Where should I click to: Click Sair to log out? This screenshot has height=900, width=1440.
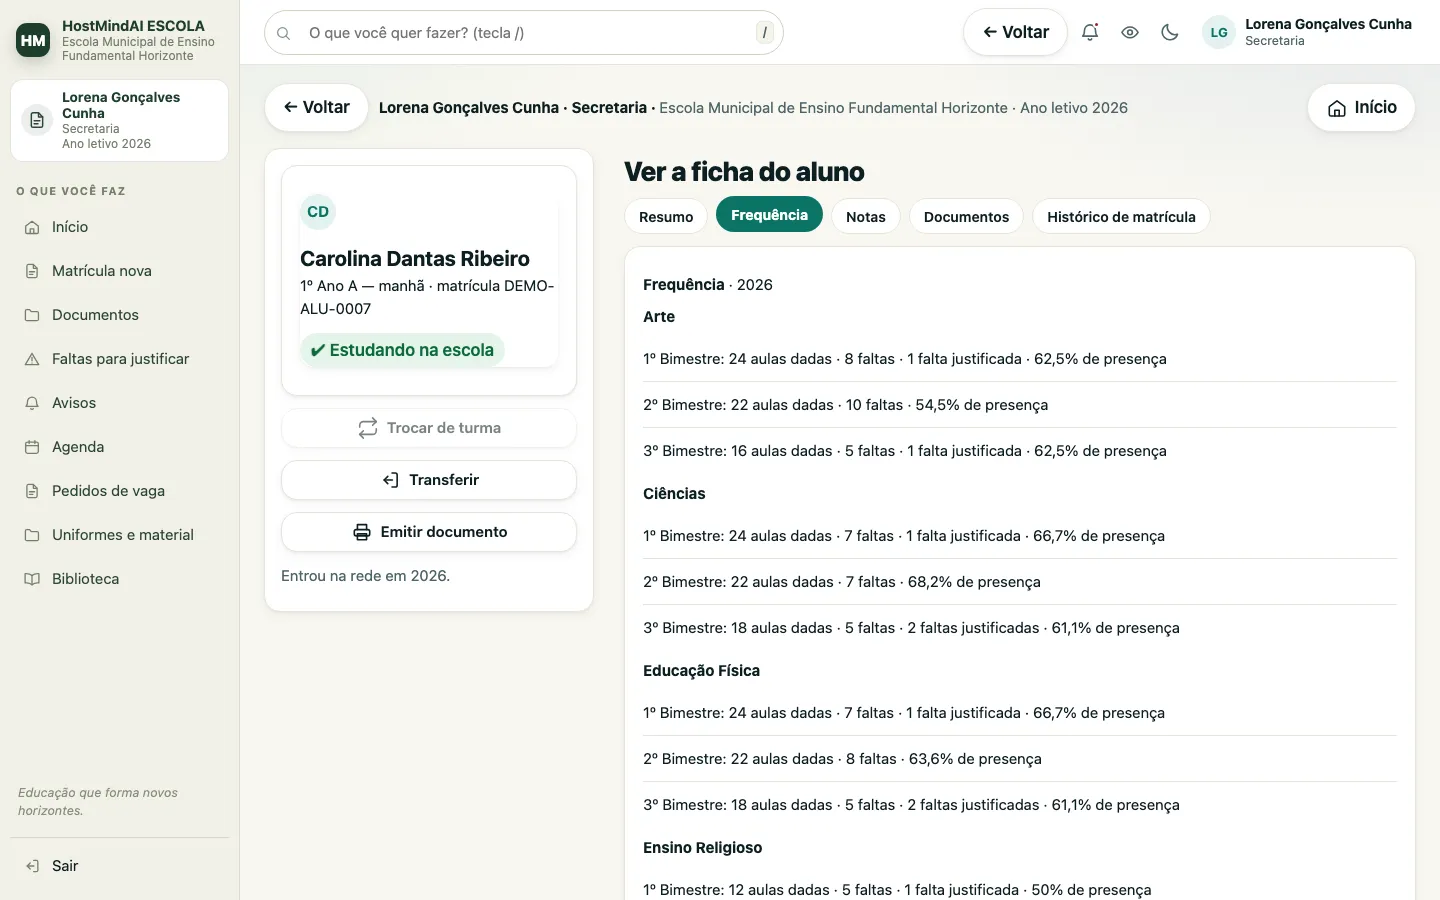120,866
